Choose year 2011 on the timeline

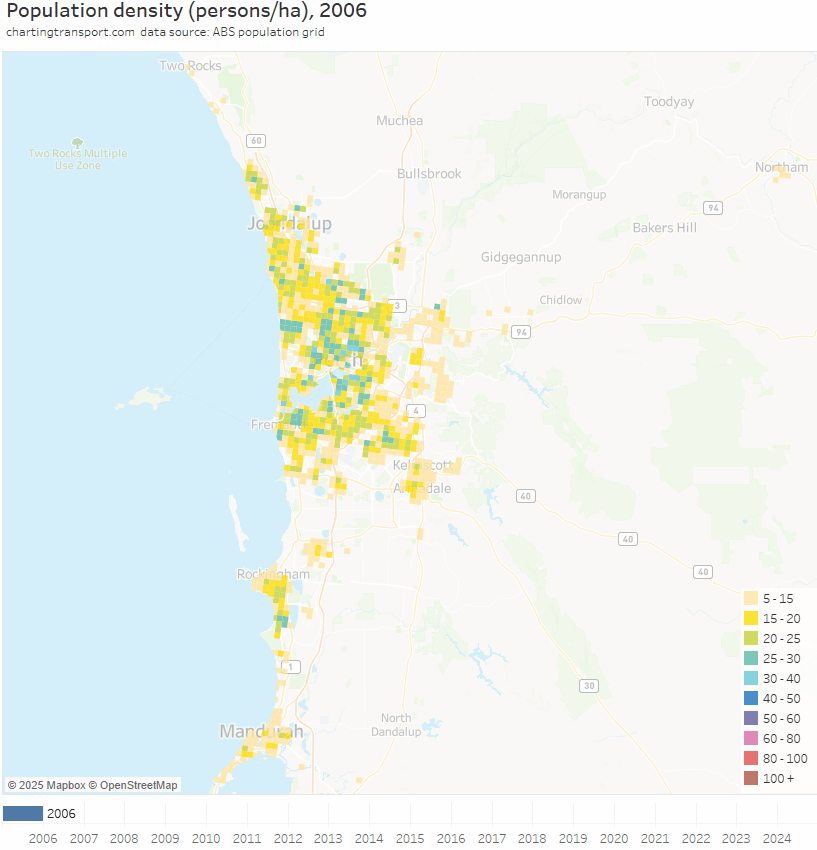point(247,839)
